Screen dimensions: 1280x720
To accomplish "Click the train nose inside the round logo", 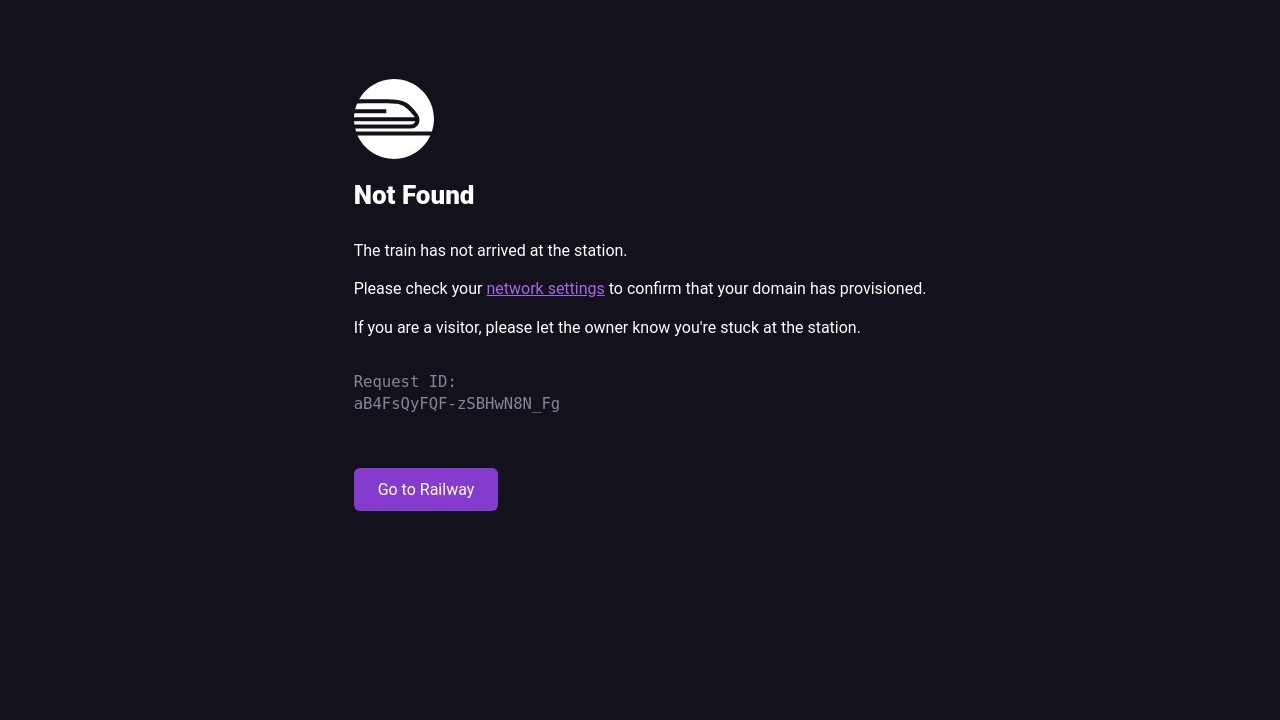I will 408,115.
